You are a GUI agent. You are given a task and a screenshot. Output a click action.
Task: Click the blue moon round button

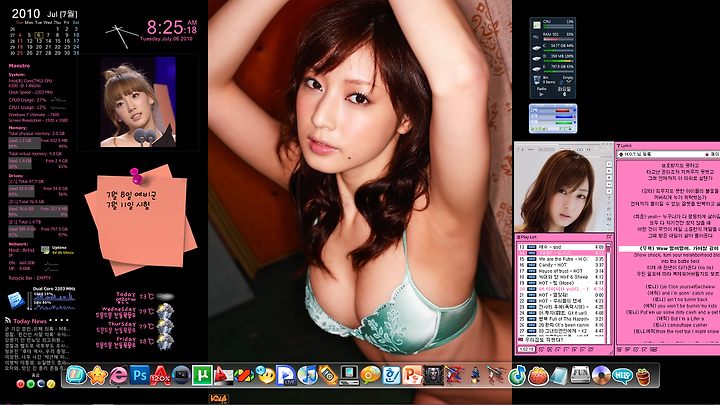(41, 384)
